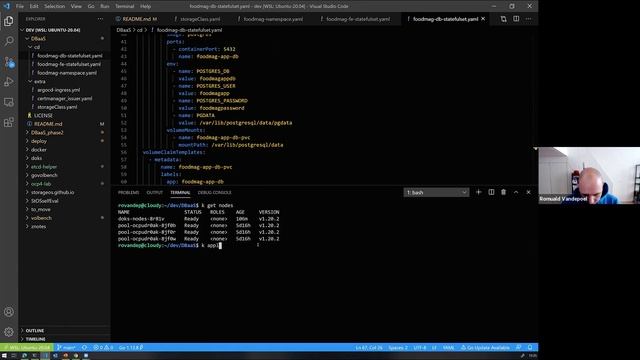Open the Explorer view in activity bar
This screenshot has height=360, width=640.
coord(9,21)
